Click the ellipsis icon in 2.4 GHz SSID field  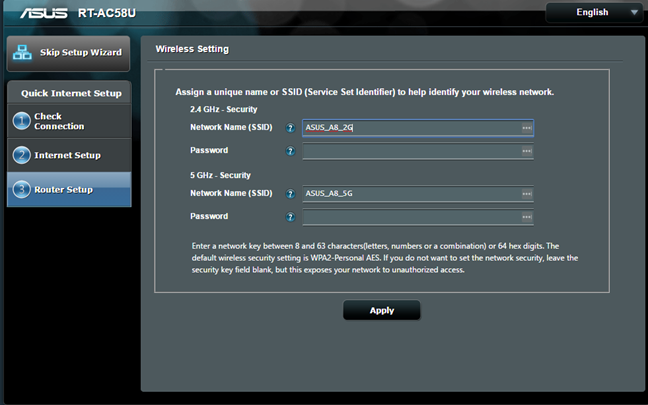(526, 128)
